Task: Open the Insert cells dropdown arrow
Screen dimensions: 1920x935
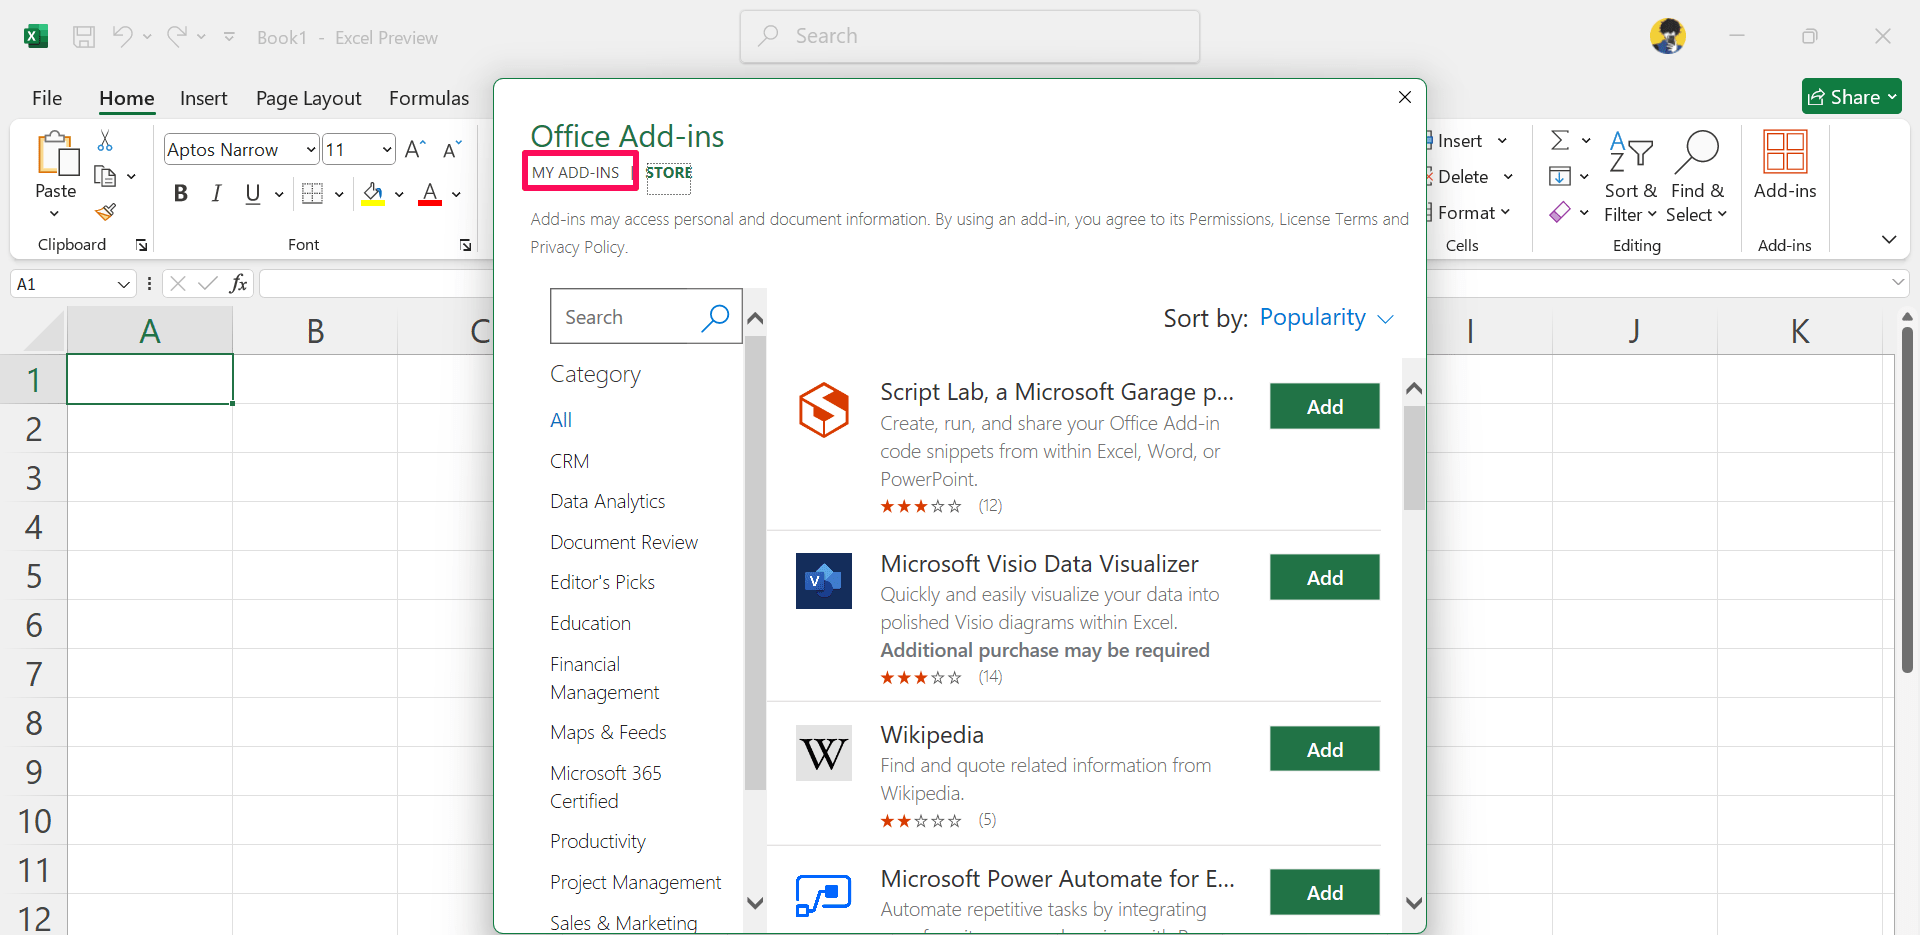Action: (x=1502, y=141)
